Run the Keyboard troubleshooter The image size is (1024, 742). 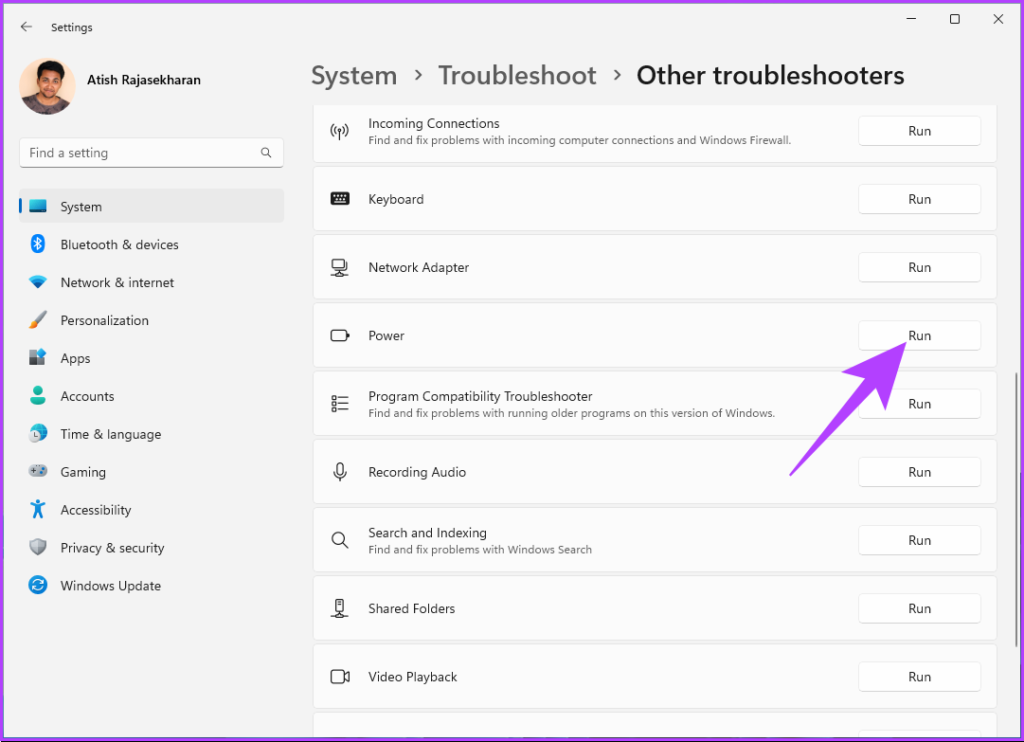pyautogui.click(x=919, y=199)
